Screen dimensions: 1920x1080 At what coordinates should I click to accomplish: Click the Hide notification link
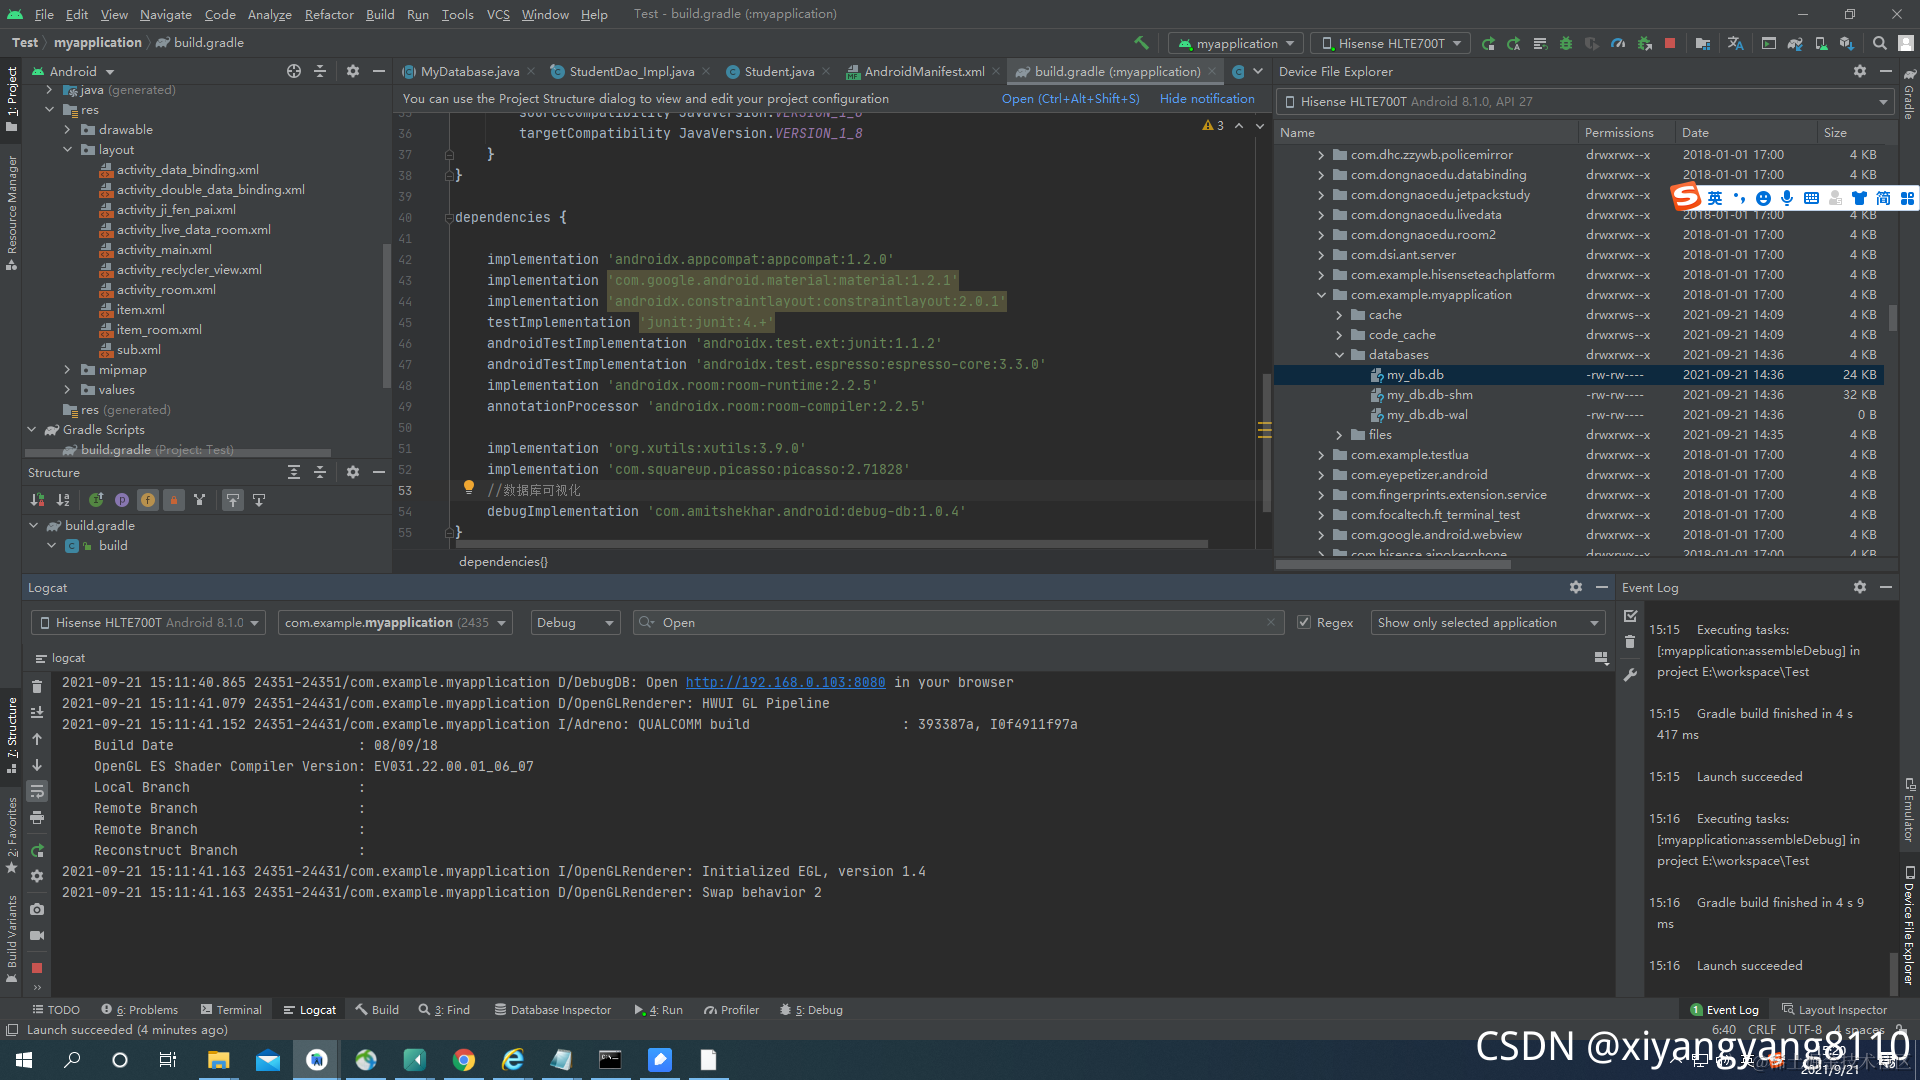(x=1207, y=98)
